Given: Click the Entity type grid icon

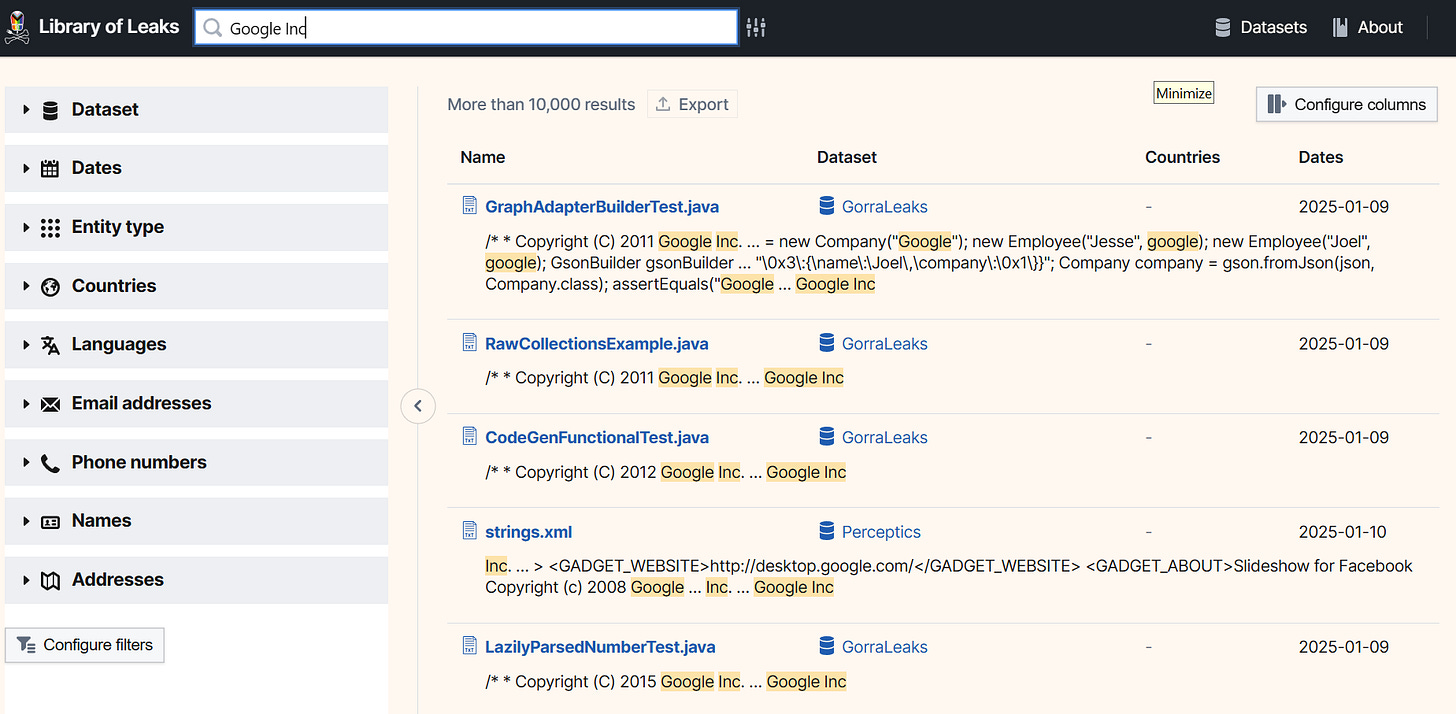Looking at the screenshot, I should pos(50,228).
